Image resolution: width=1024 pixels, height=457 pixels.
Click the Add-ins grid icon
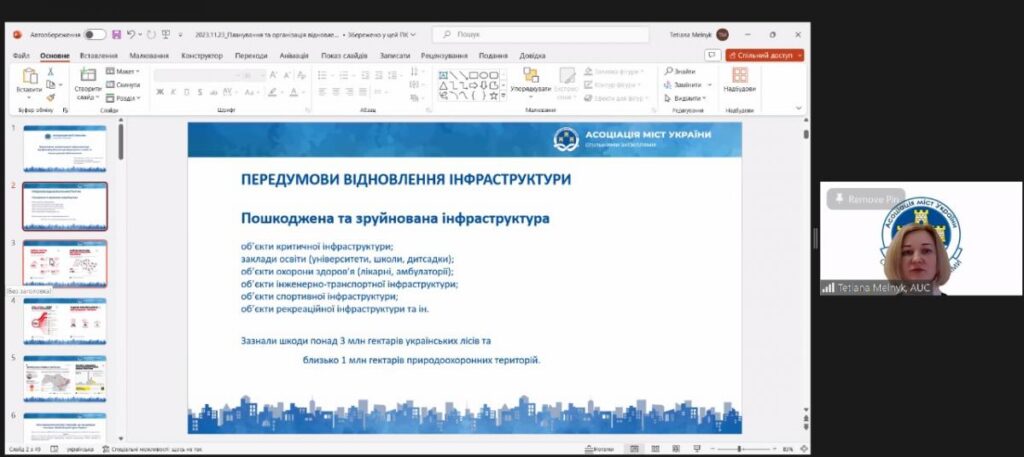739,75
